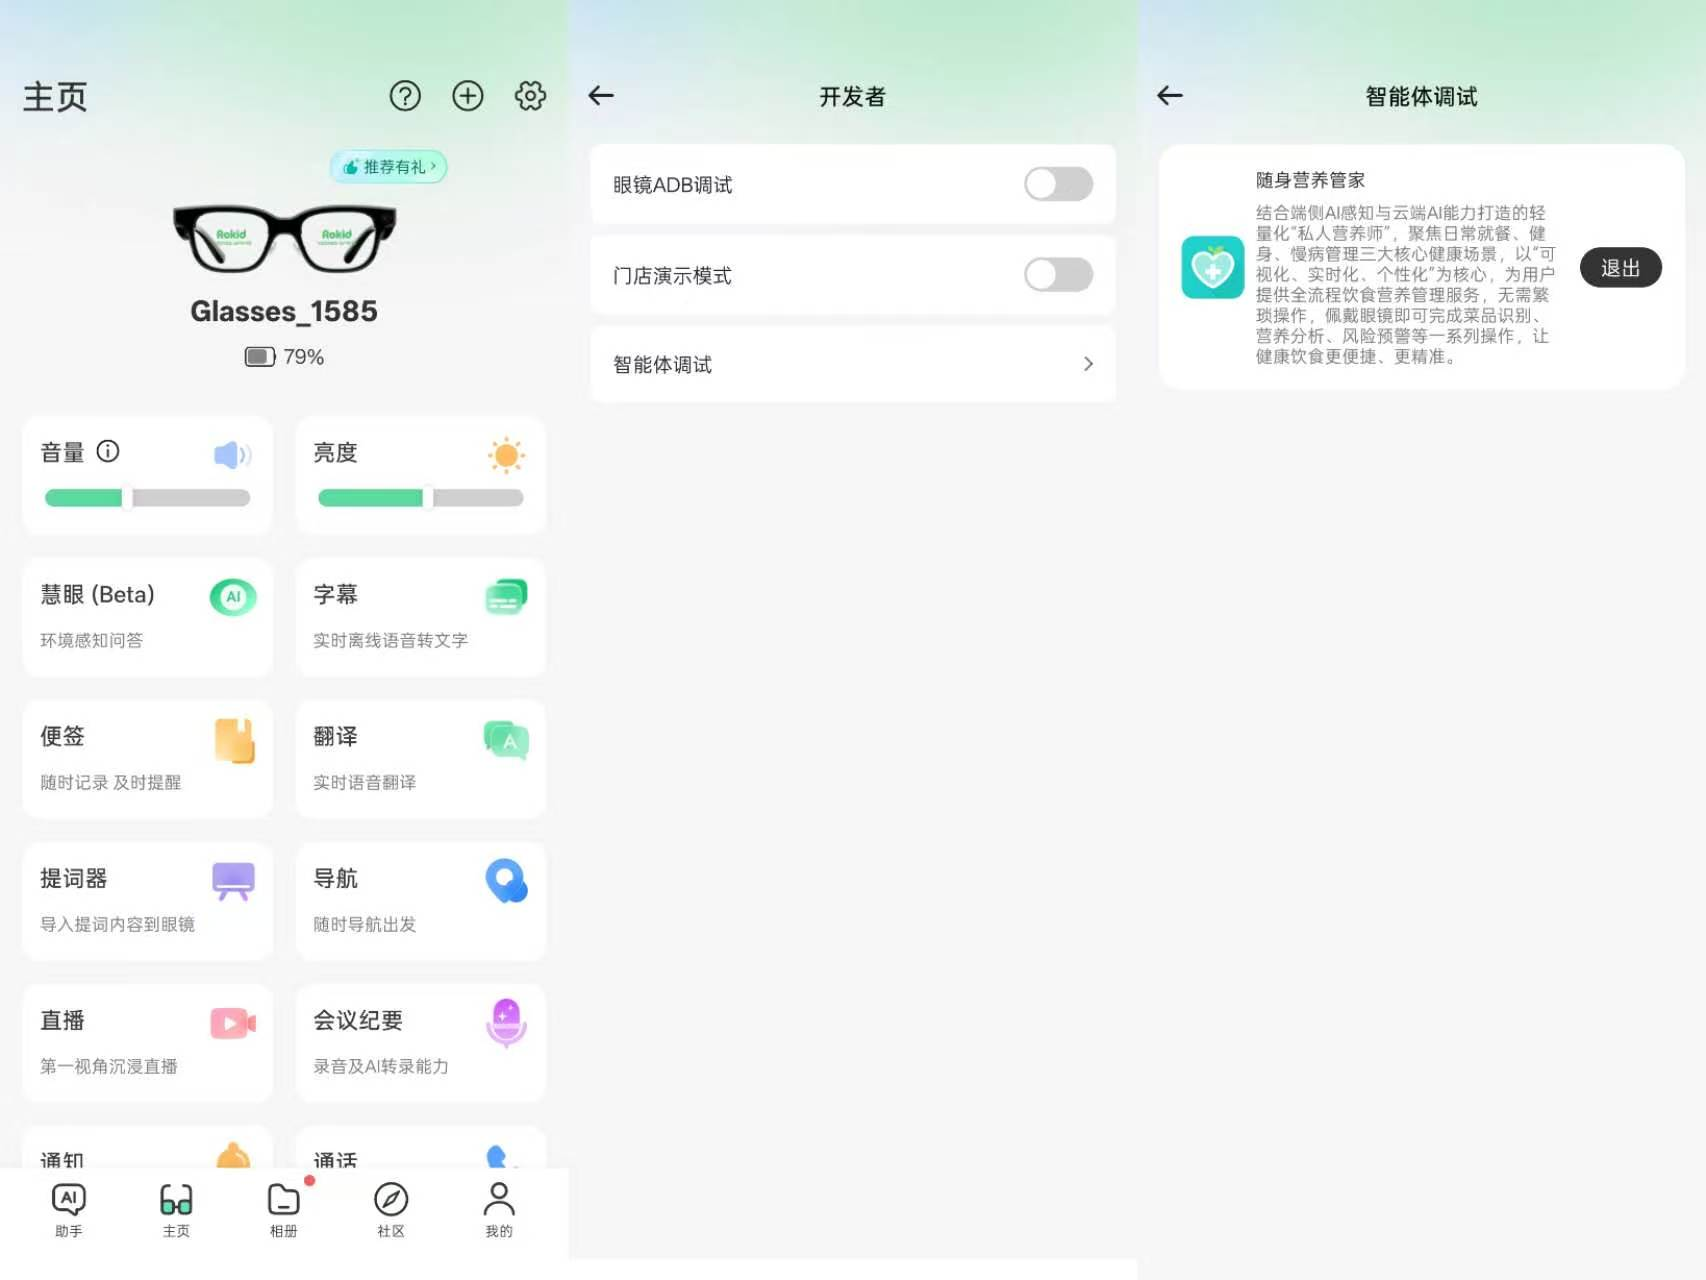This screenshot has height=1280, width=1706.
Task: Tap the 79% battery indicator
Action: [284, 357]
